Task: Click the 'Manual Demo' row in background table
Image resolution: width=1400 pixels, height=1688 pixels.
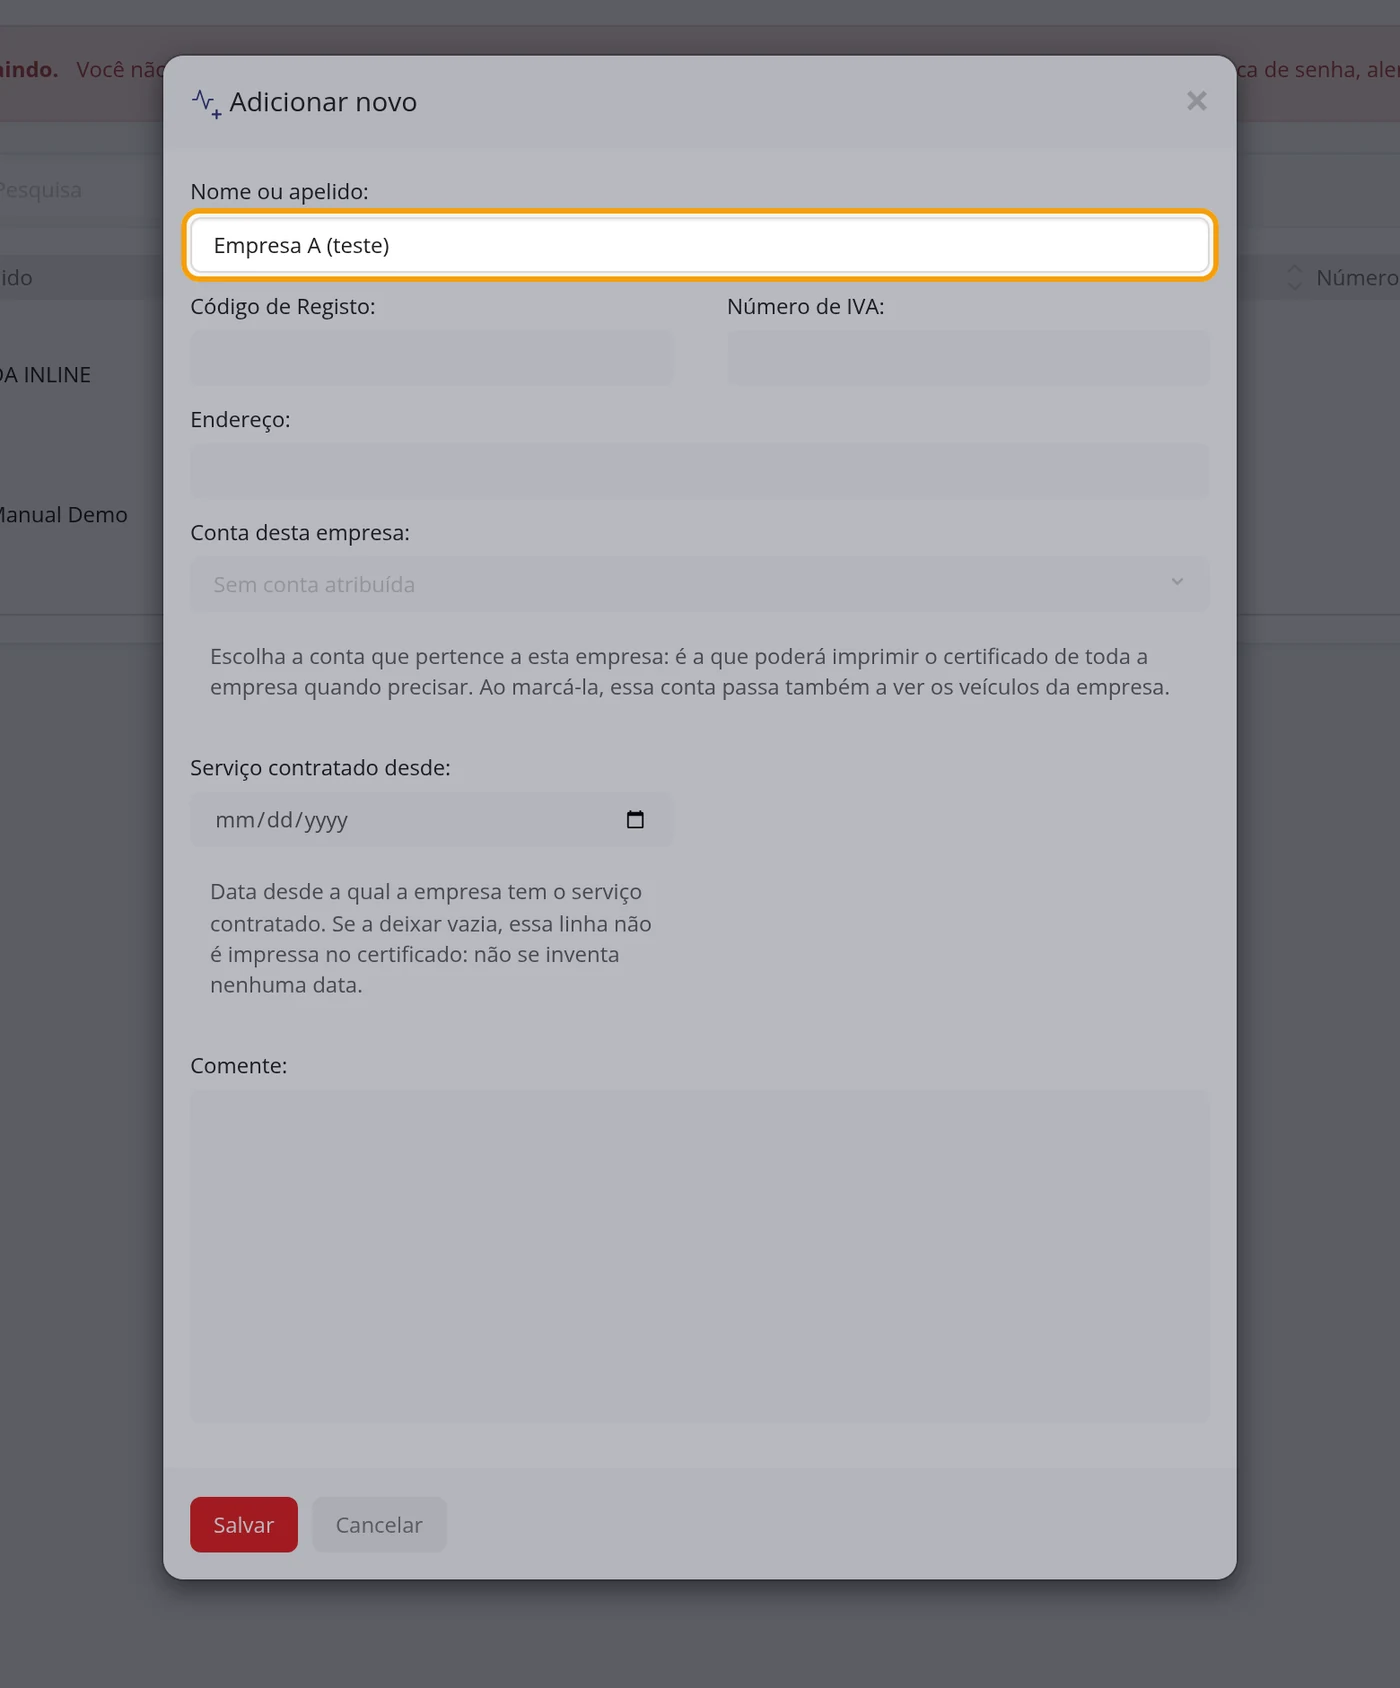Action: (x=63, y=515)
